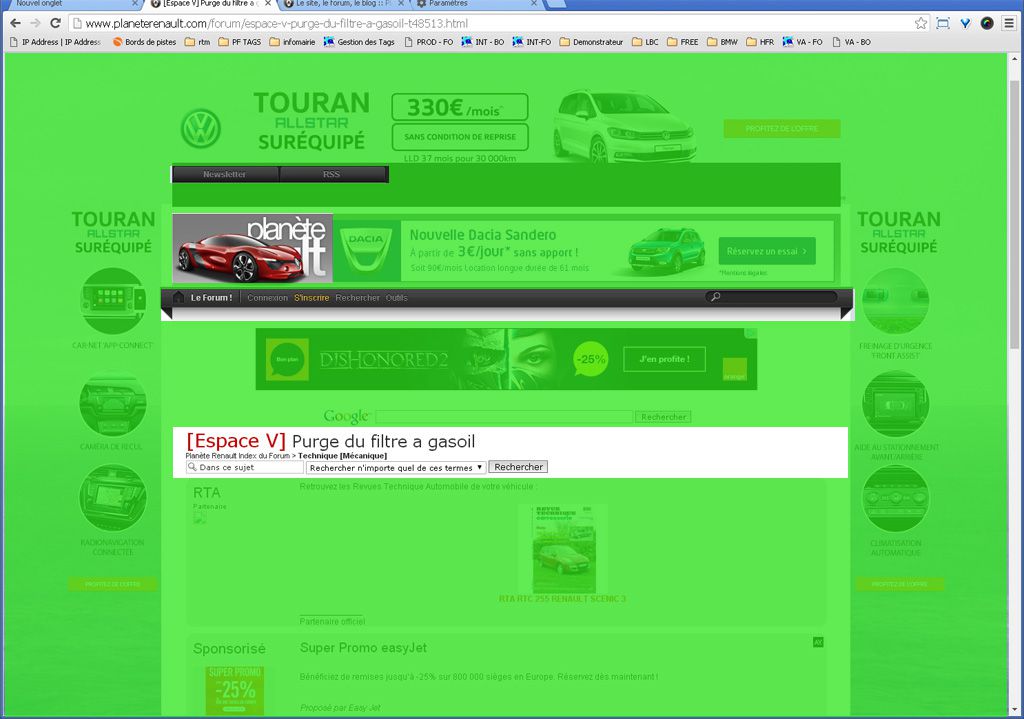Click the Partenaire officiel link
Screen dimensions: 1024x719
[332, 621]
